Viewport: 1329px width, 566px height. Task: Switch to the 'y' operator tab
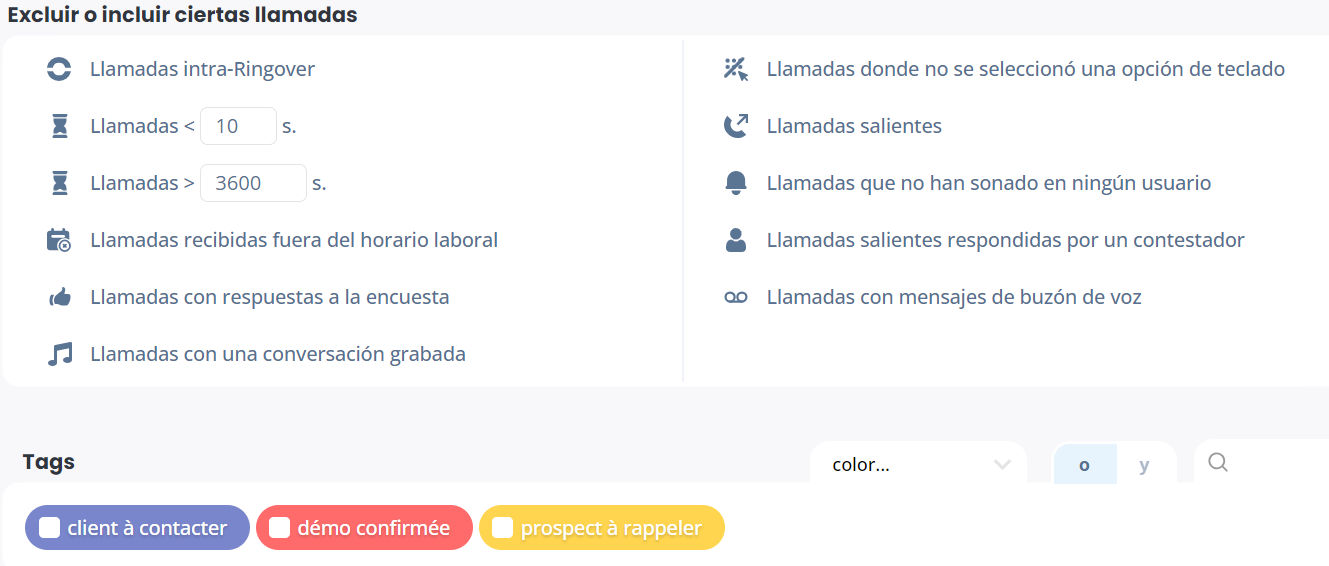pyautogui.click(x=1145, y=465)
